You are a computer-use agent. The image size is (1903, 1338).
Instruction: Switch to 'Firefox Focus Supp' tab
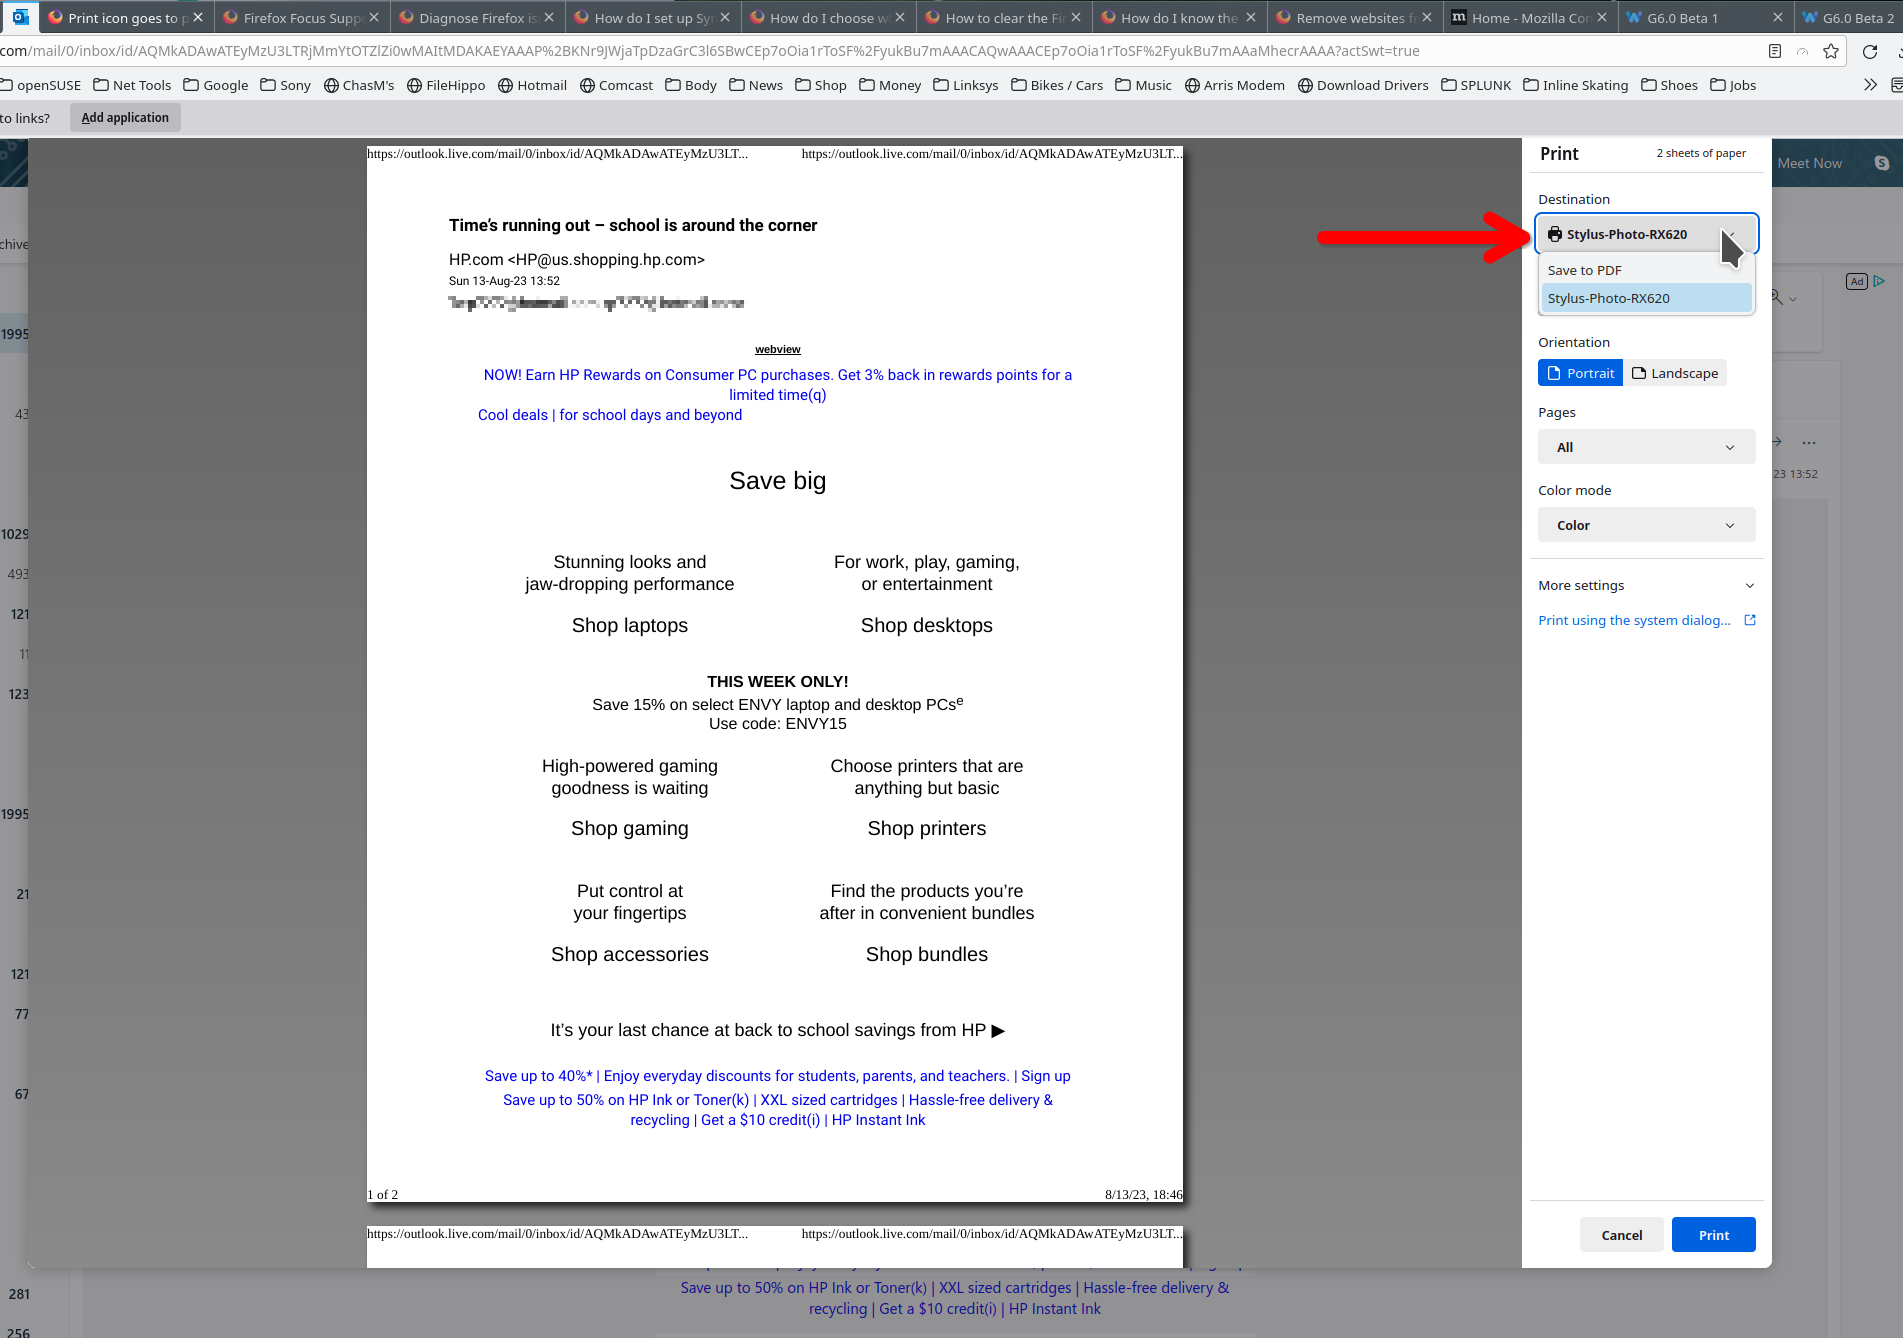tap(302, 17)
